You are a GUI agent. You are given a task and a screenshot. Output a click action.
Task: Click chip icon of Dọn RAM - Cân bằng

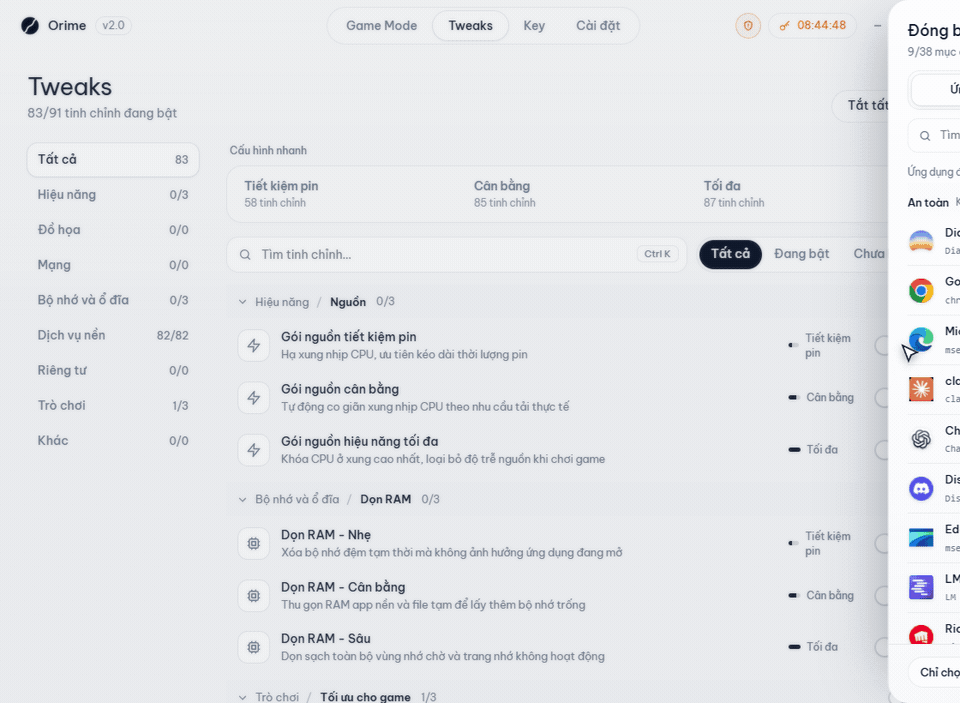[x=253, y=595]
